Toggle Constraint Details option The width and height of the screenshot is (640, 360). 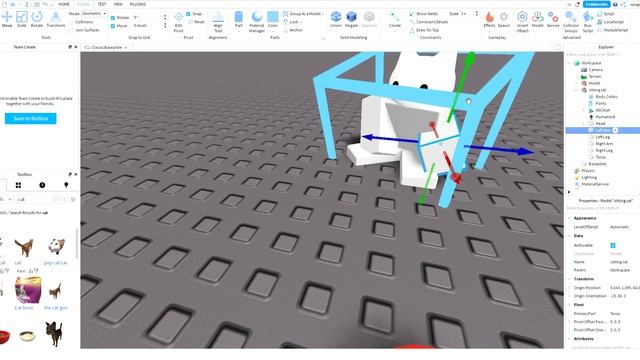pos(429,22)
